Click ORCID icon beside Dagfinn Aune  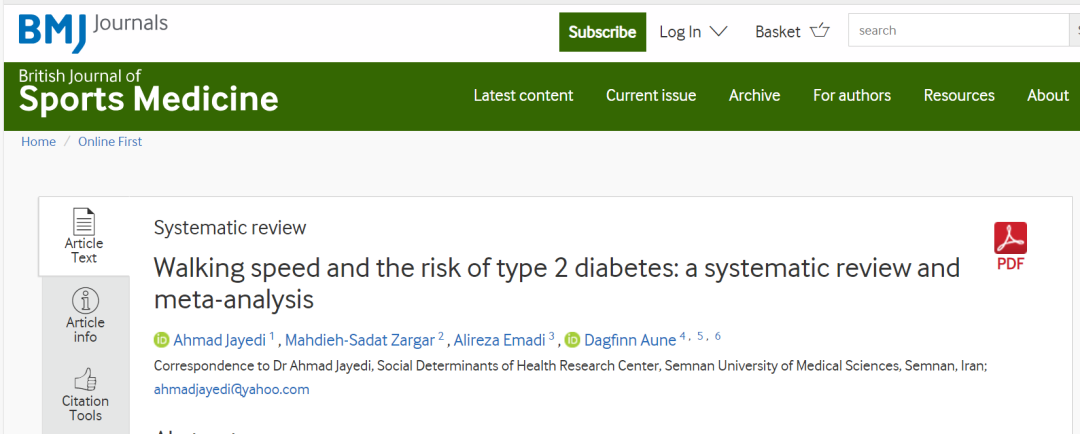[x=572, y=340]
